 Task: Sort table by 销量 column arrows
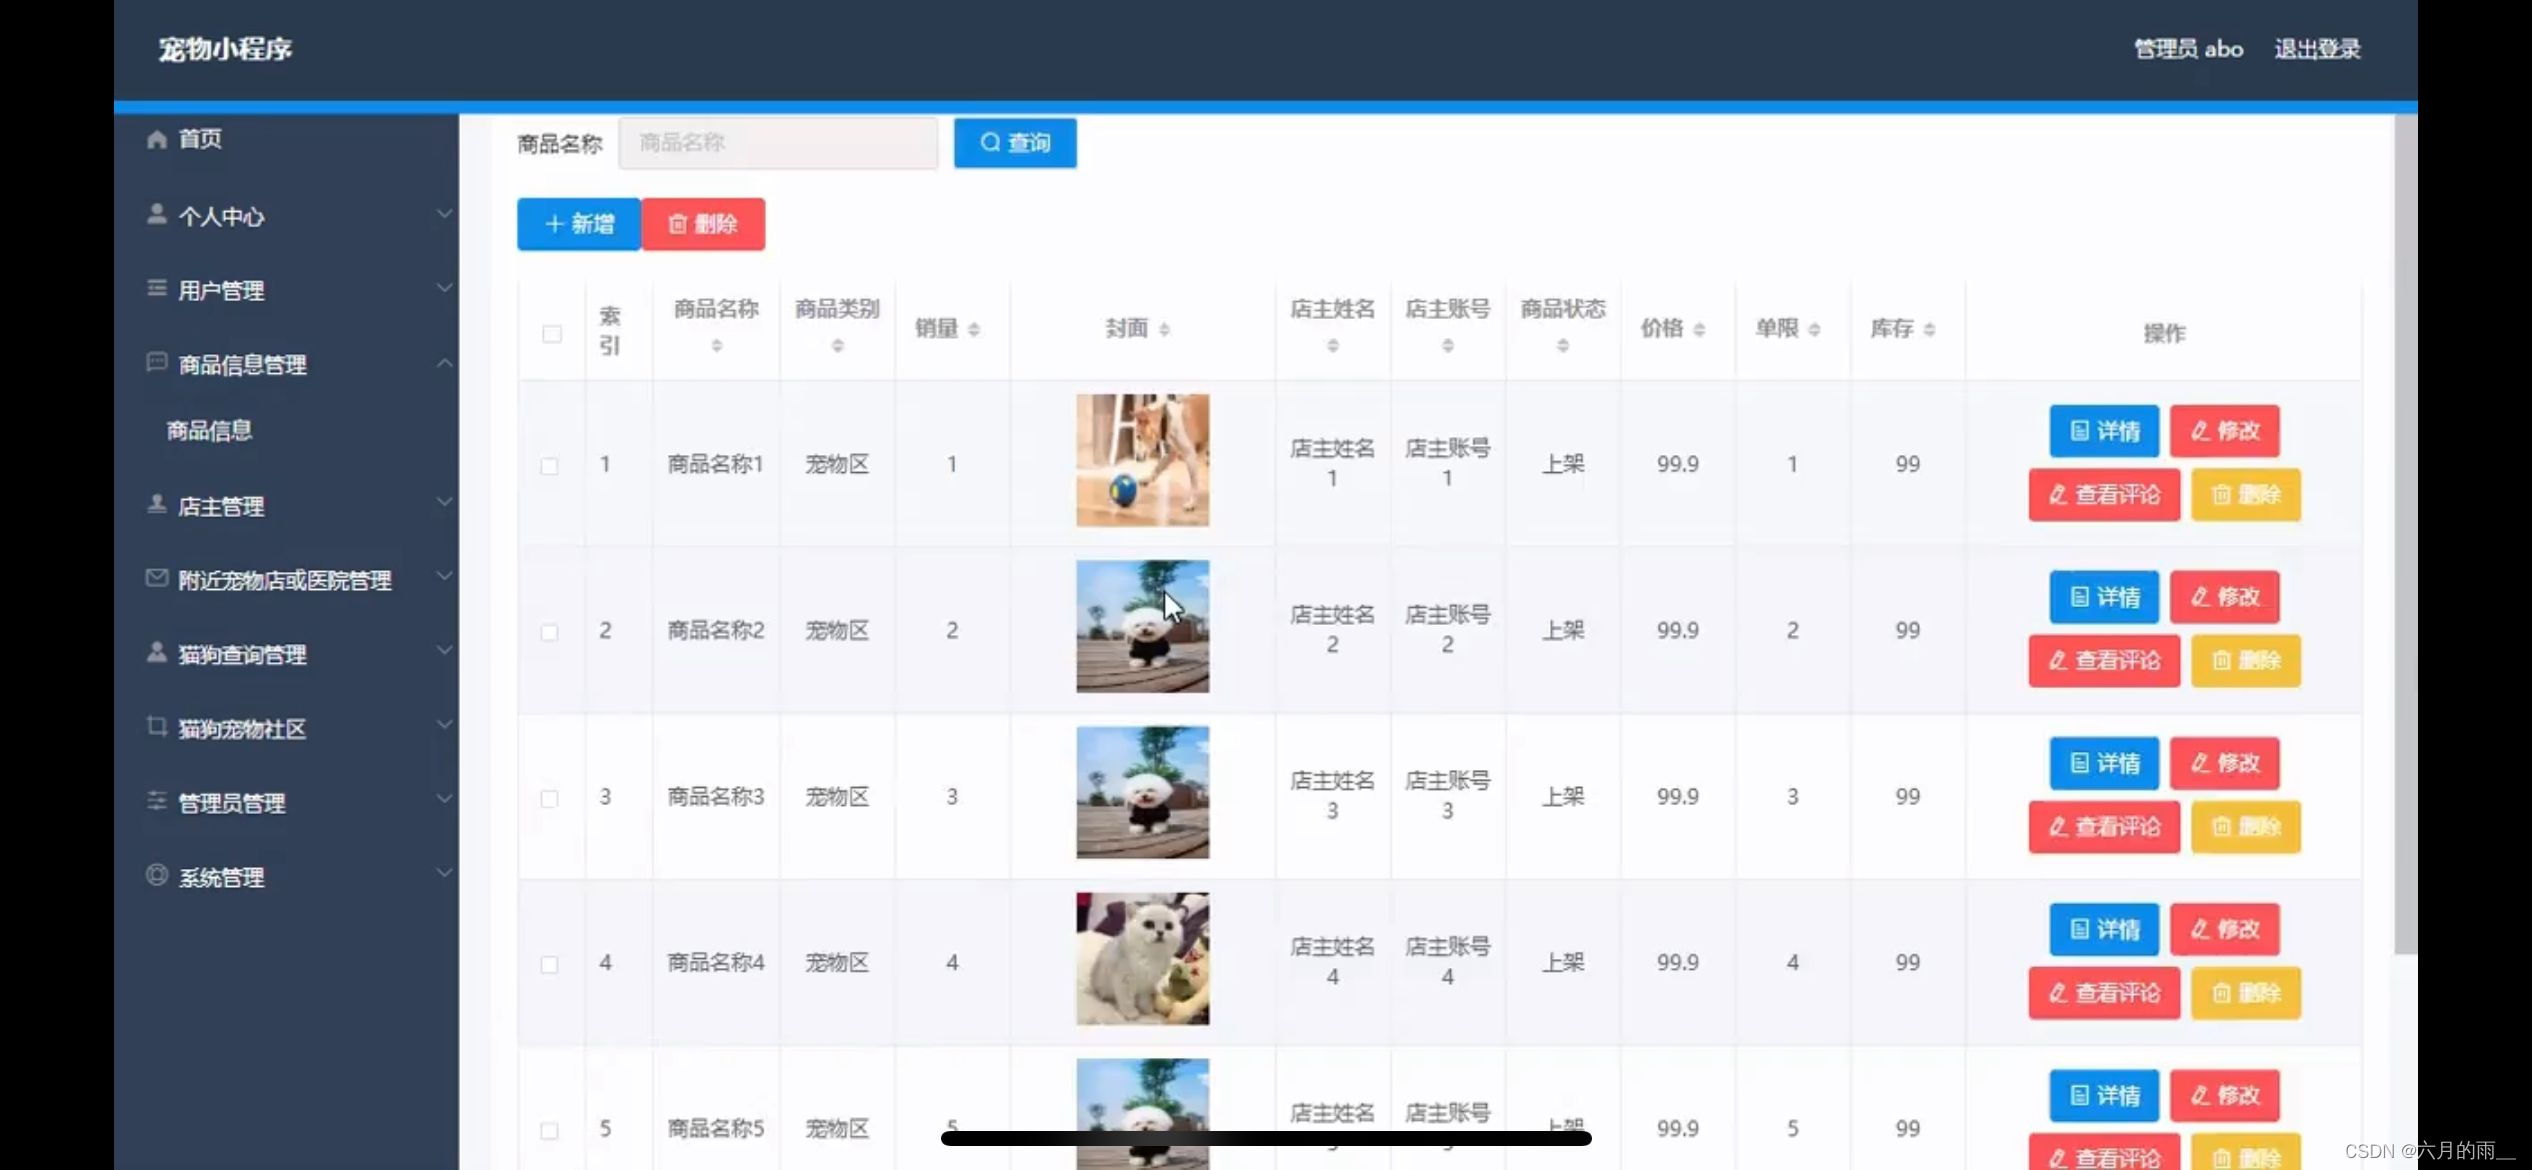tap(974, 329)
